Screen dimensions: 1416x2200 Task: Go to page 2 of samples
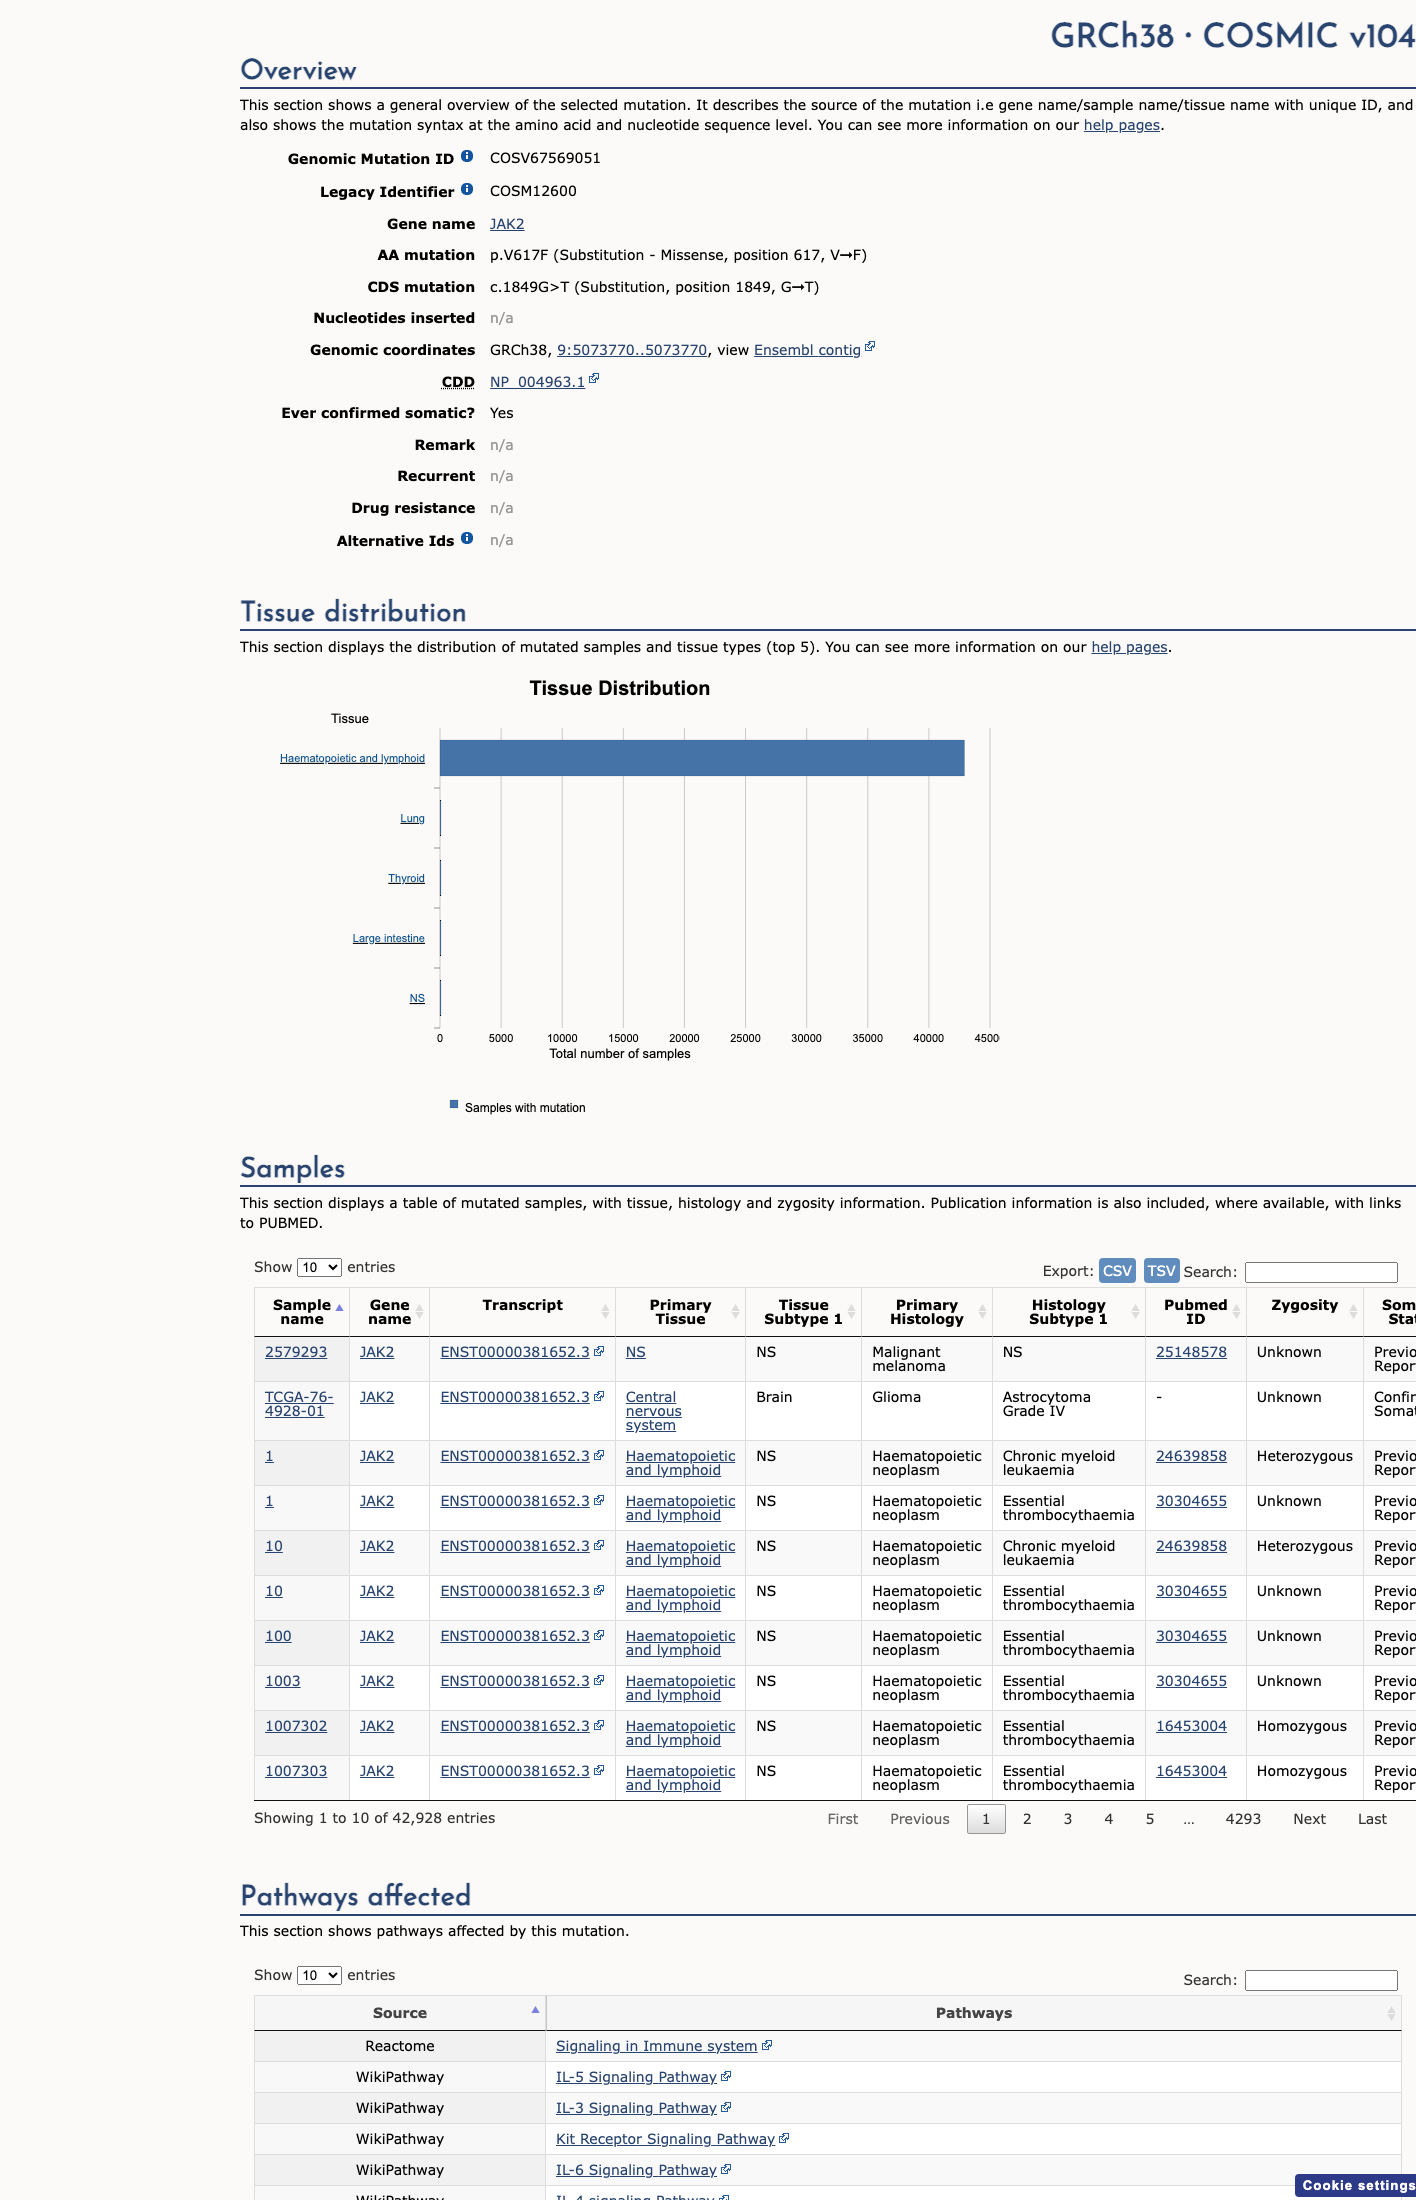(1027, 1819)
